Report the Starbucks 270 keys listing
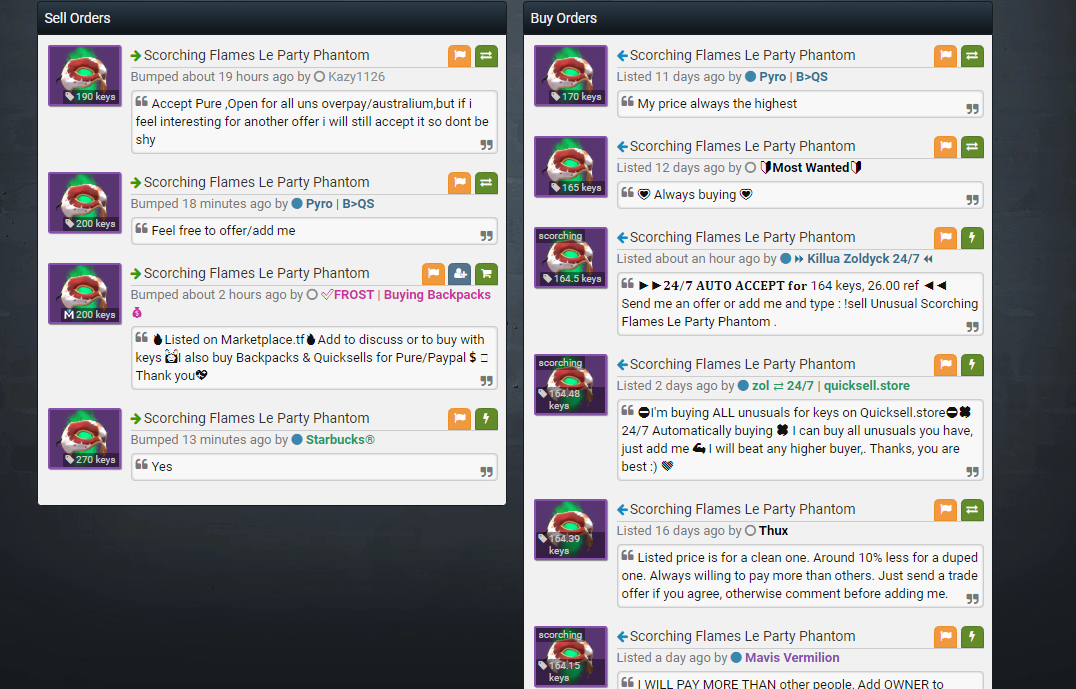Viewport: 1076px width, 689px height. click(x=459, y=419)
